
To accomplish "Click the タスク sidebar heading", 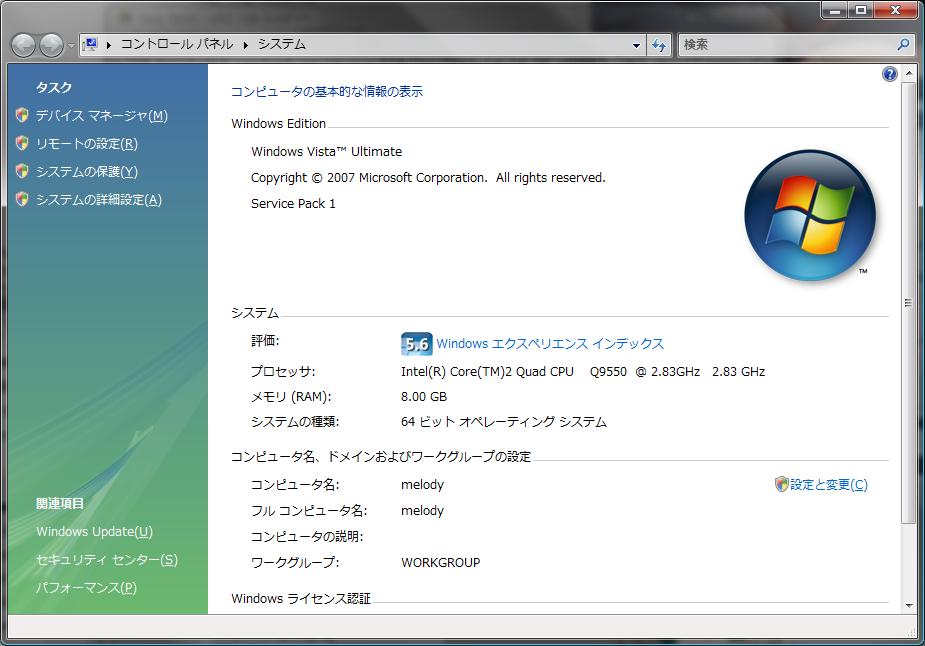I will (x=54, y=87).
